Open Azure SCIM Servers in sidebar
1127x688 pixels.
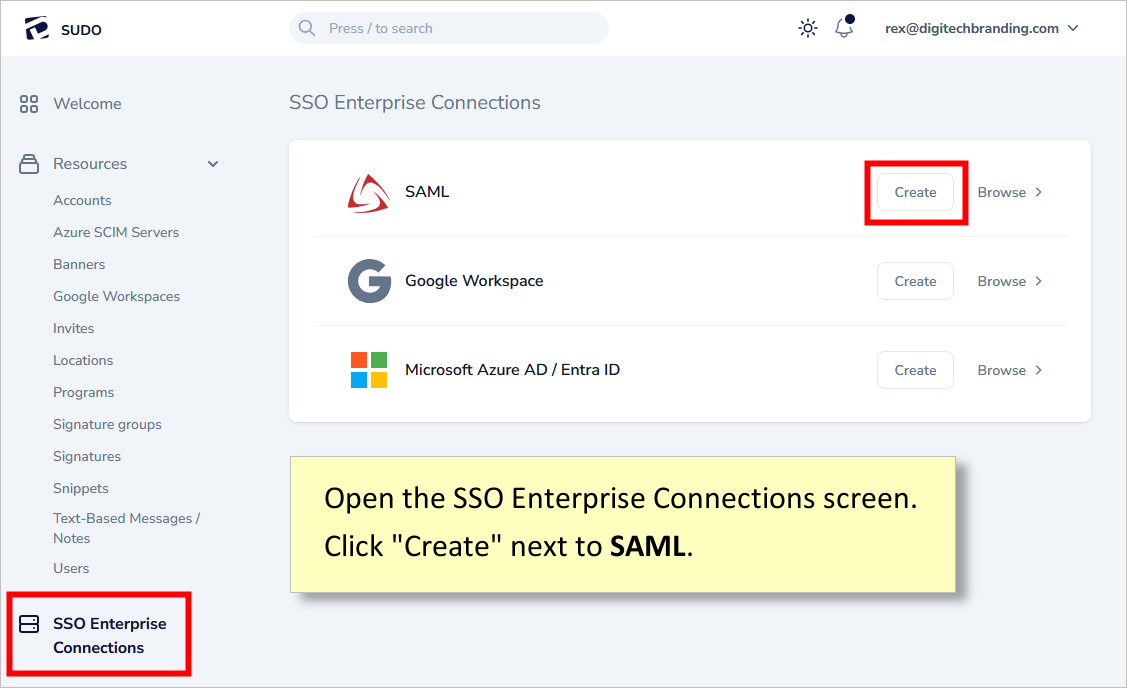click(116, 232)
